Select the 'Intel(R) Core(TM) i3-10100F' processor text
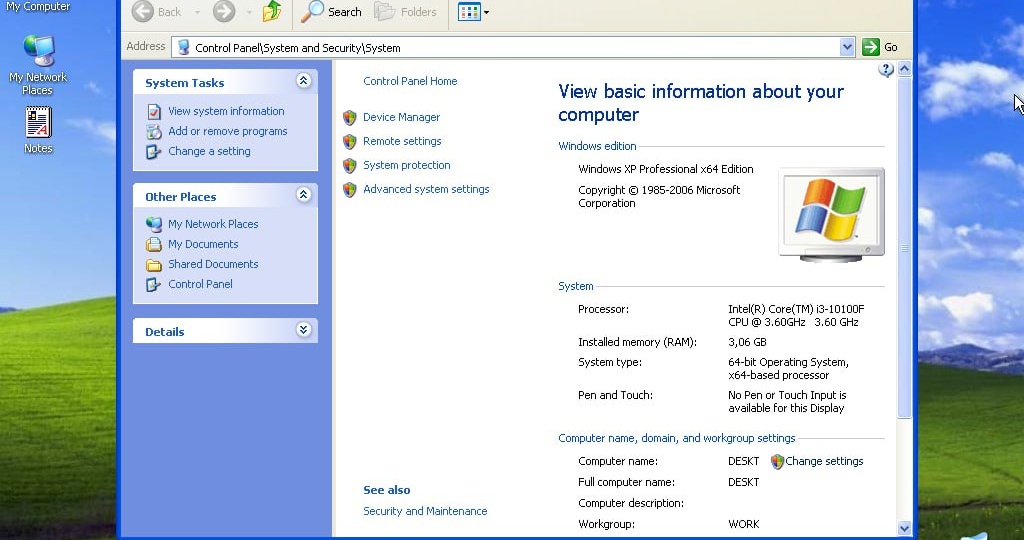 click(x=796, y=309)
